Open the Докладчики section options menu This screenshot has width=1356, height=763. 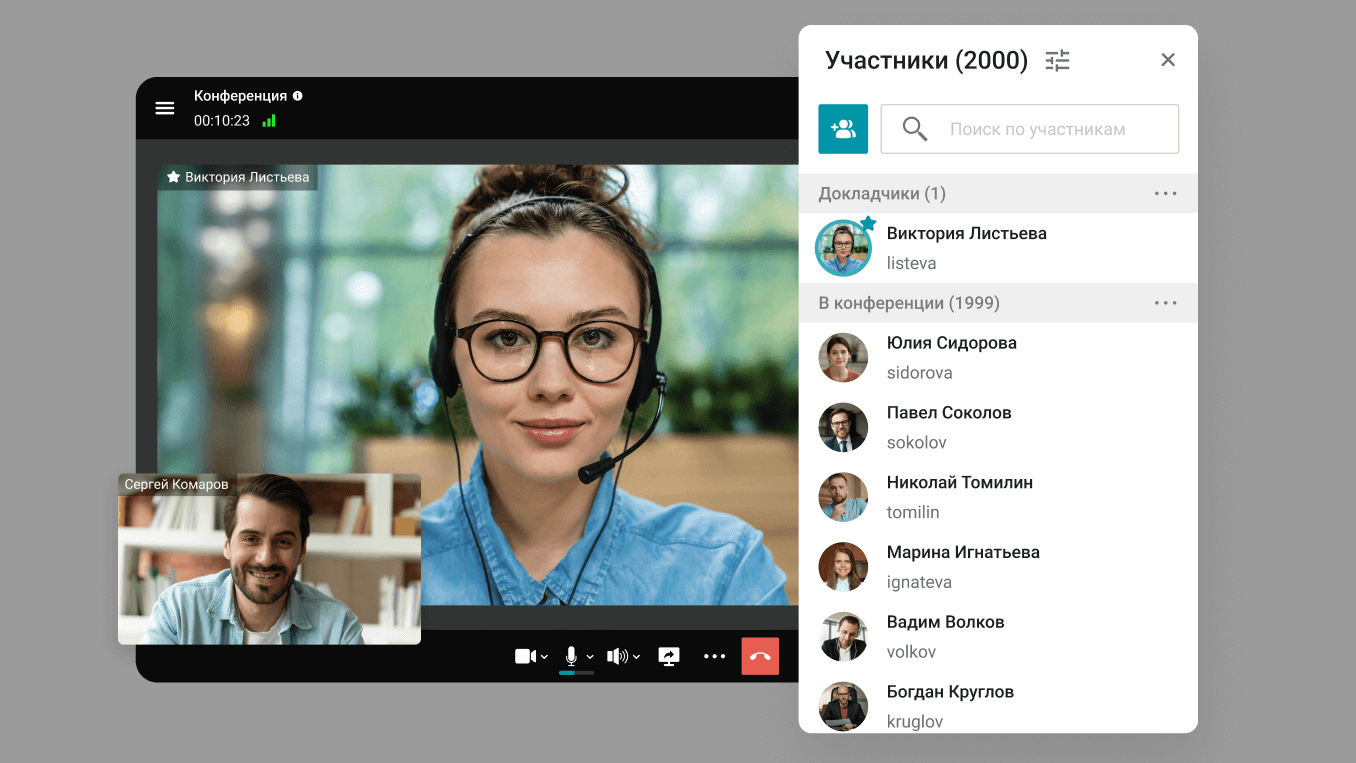click(x=1165, y=194)
